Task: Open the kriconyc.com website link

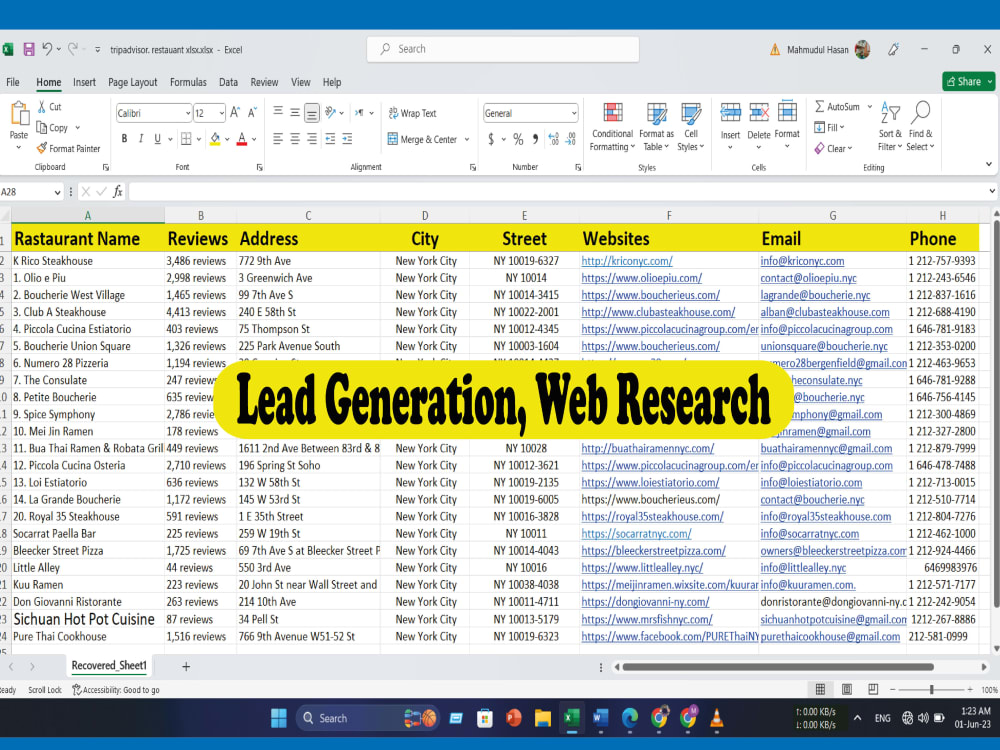Action: [x=627, y=261]
